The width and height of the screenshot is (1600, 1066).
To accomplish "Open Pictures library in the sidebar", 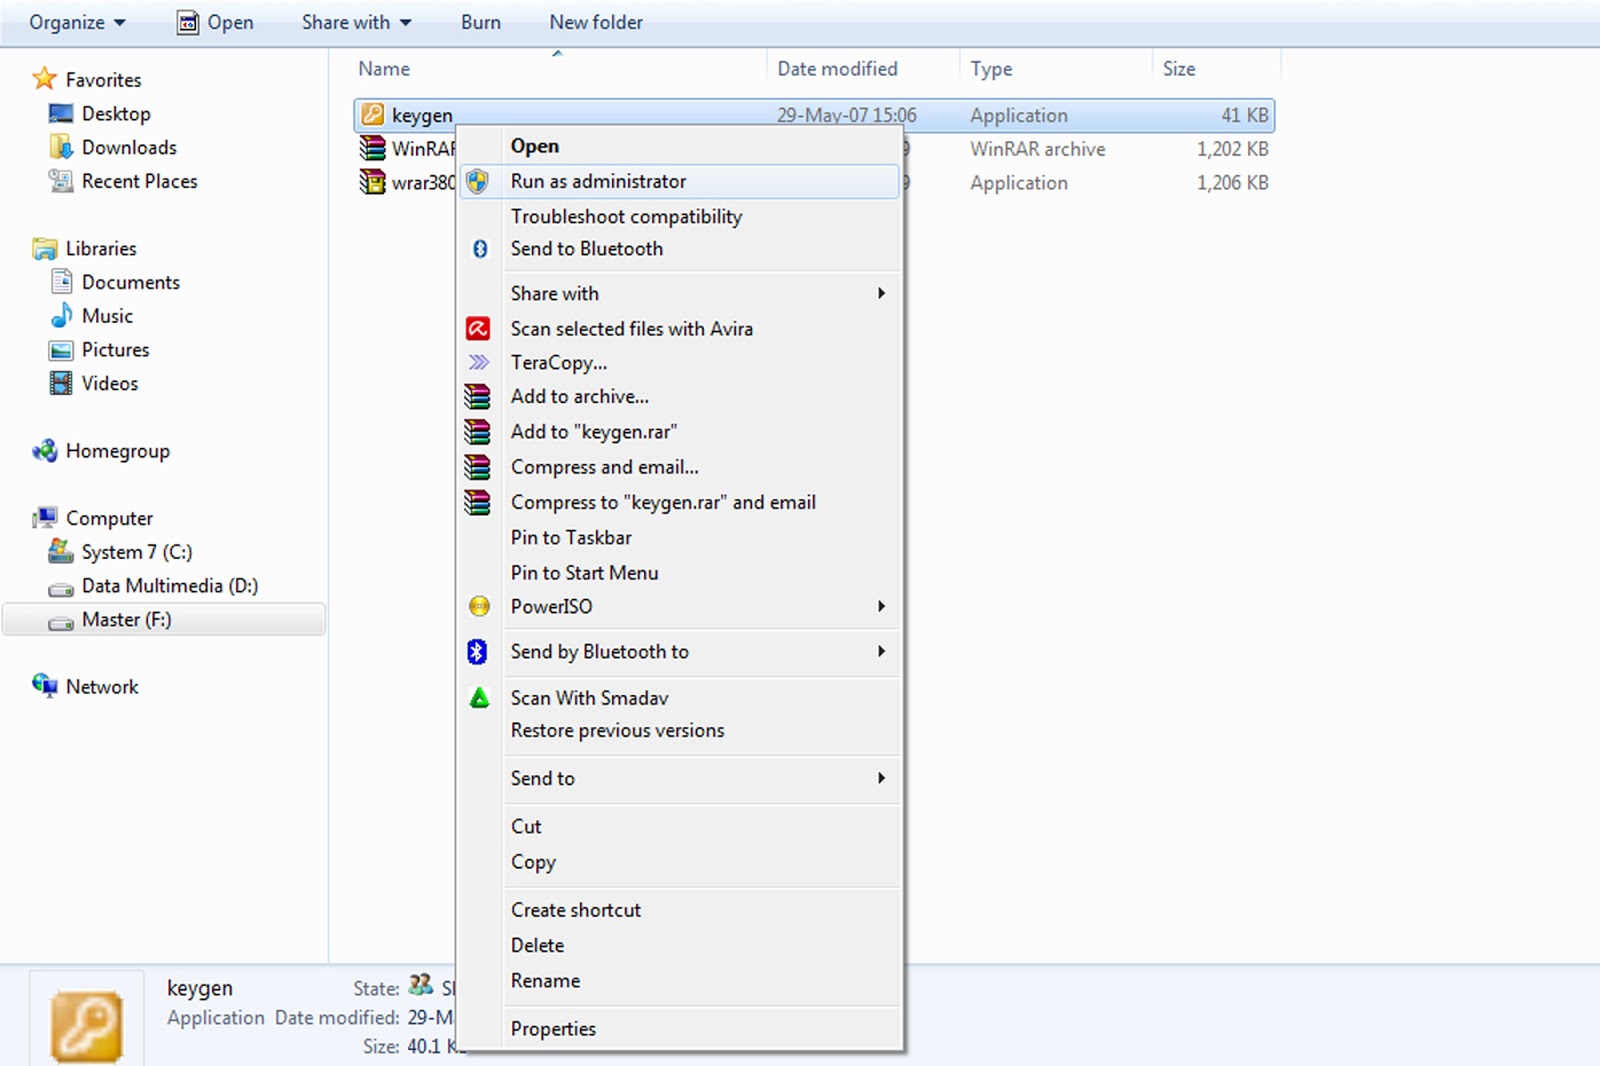I will coord(116,349).
